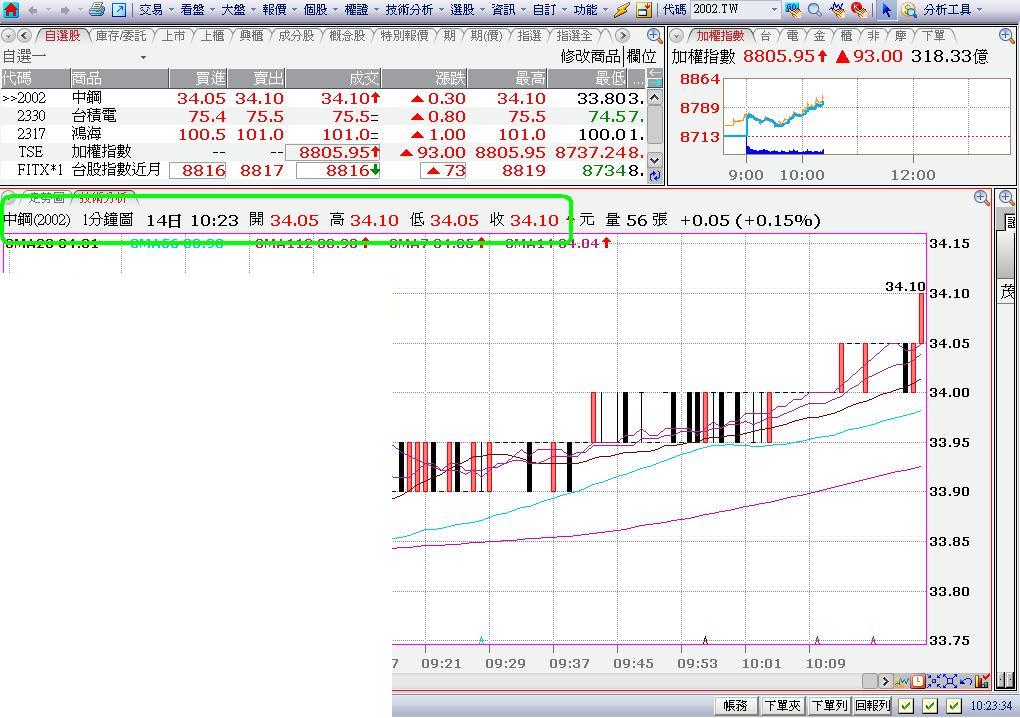1020x718 pixels.
Task: Expand the 自選一 watchlist dropdown
Action: click(x=143, y=57)
